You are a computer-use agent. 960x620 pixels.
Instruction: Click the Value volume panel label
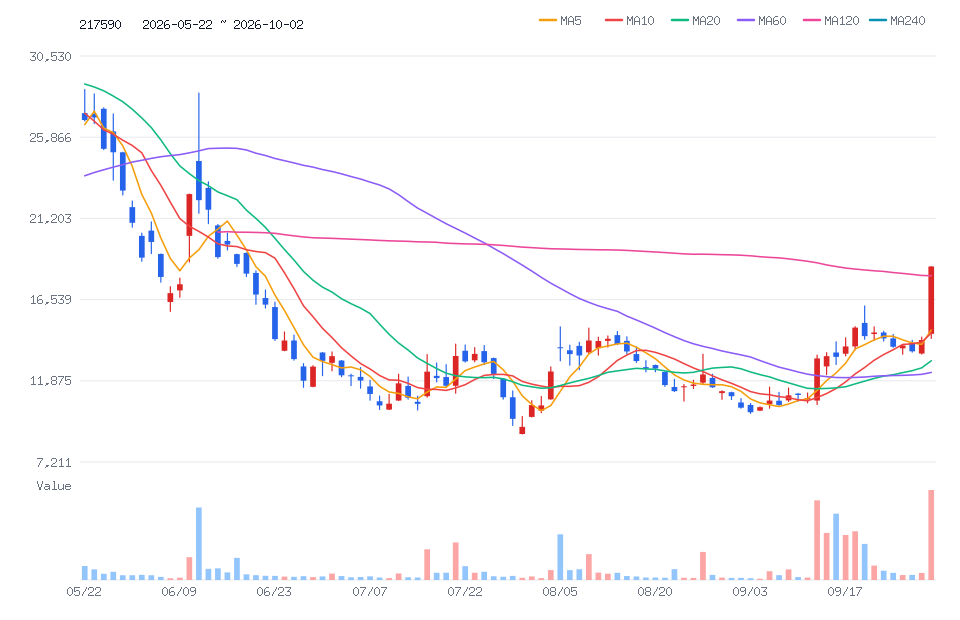[54, 486]
